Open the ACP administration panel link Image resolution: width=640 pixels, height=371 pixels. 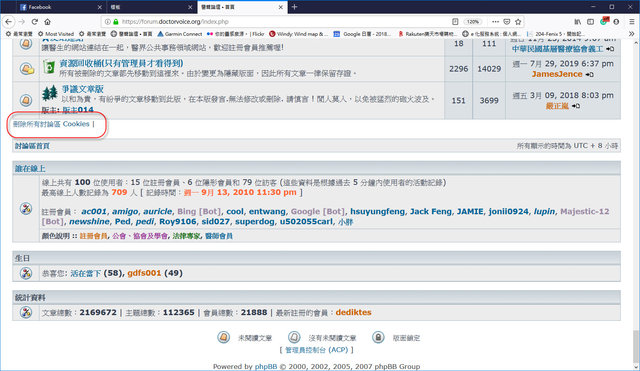click(x=316, y=350)
